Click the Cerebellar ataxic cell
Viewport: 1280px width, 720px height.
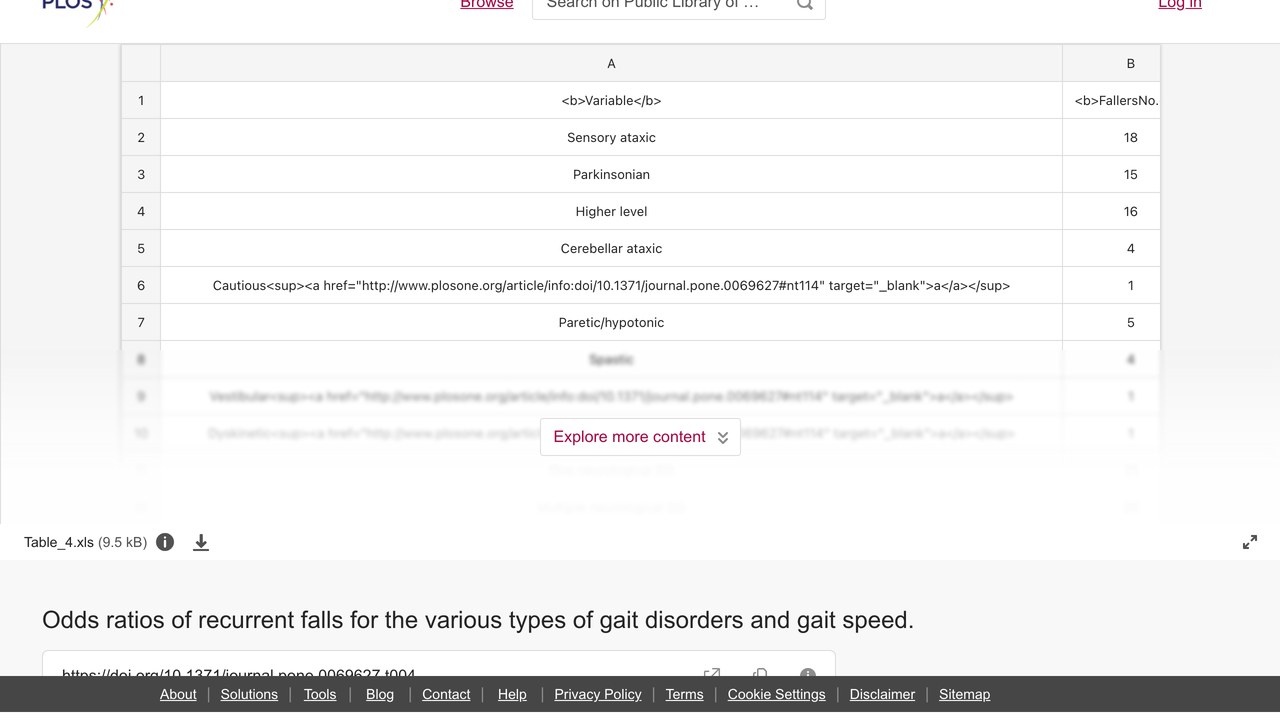point(611,248)
